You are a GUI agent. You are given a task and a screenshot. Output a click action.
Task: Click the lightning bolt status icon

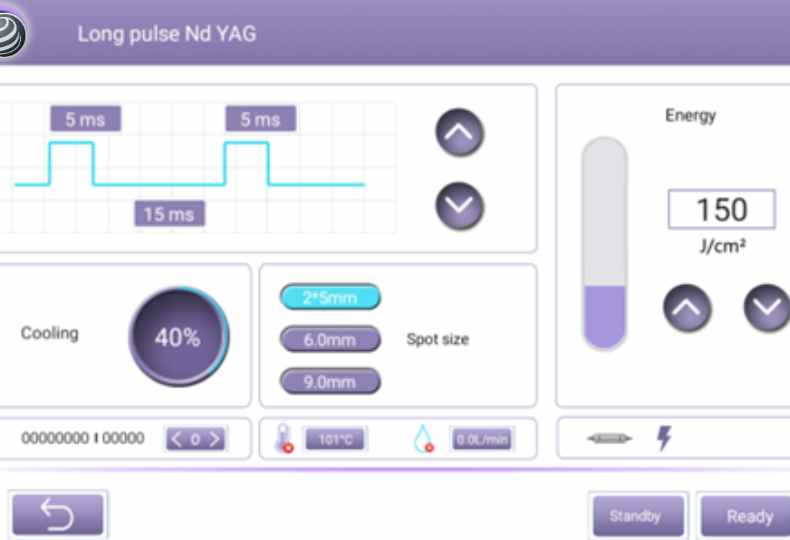tap(664, 437)
